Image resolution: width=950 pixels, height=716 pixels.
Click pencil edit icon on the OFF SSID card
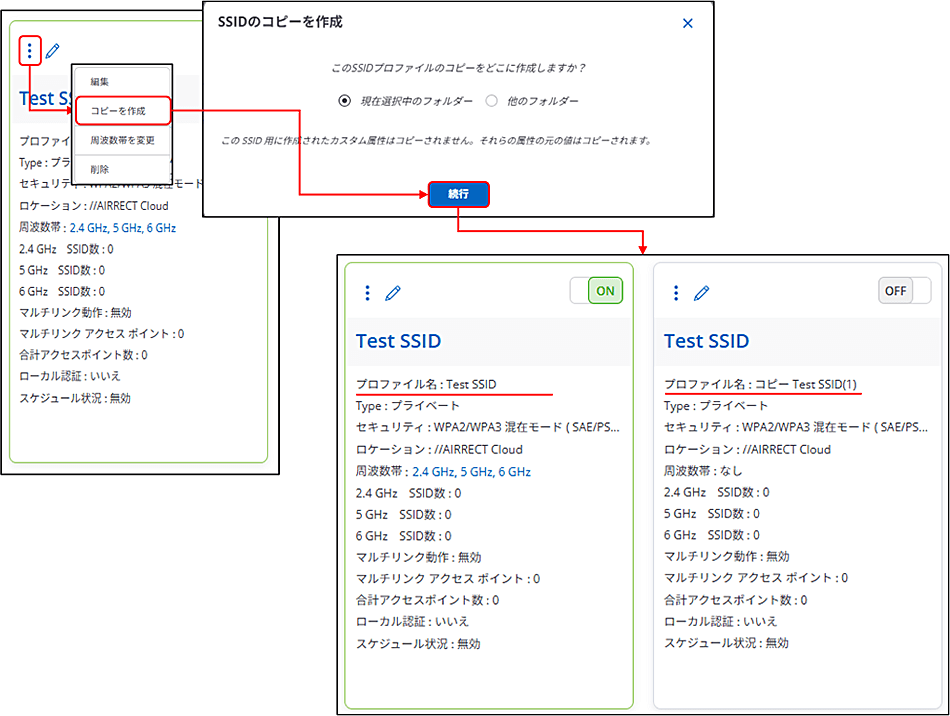[x=702, y=292]
